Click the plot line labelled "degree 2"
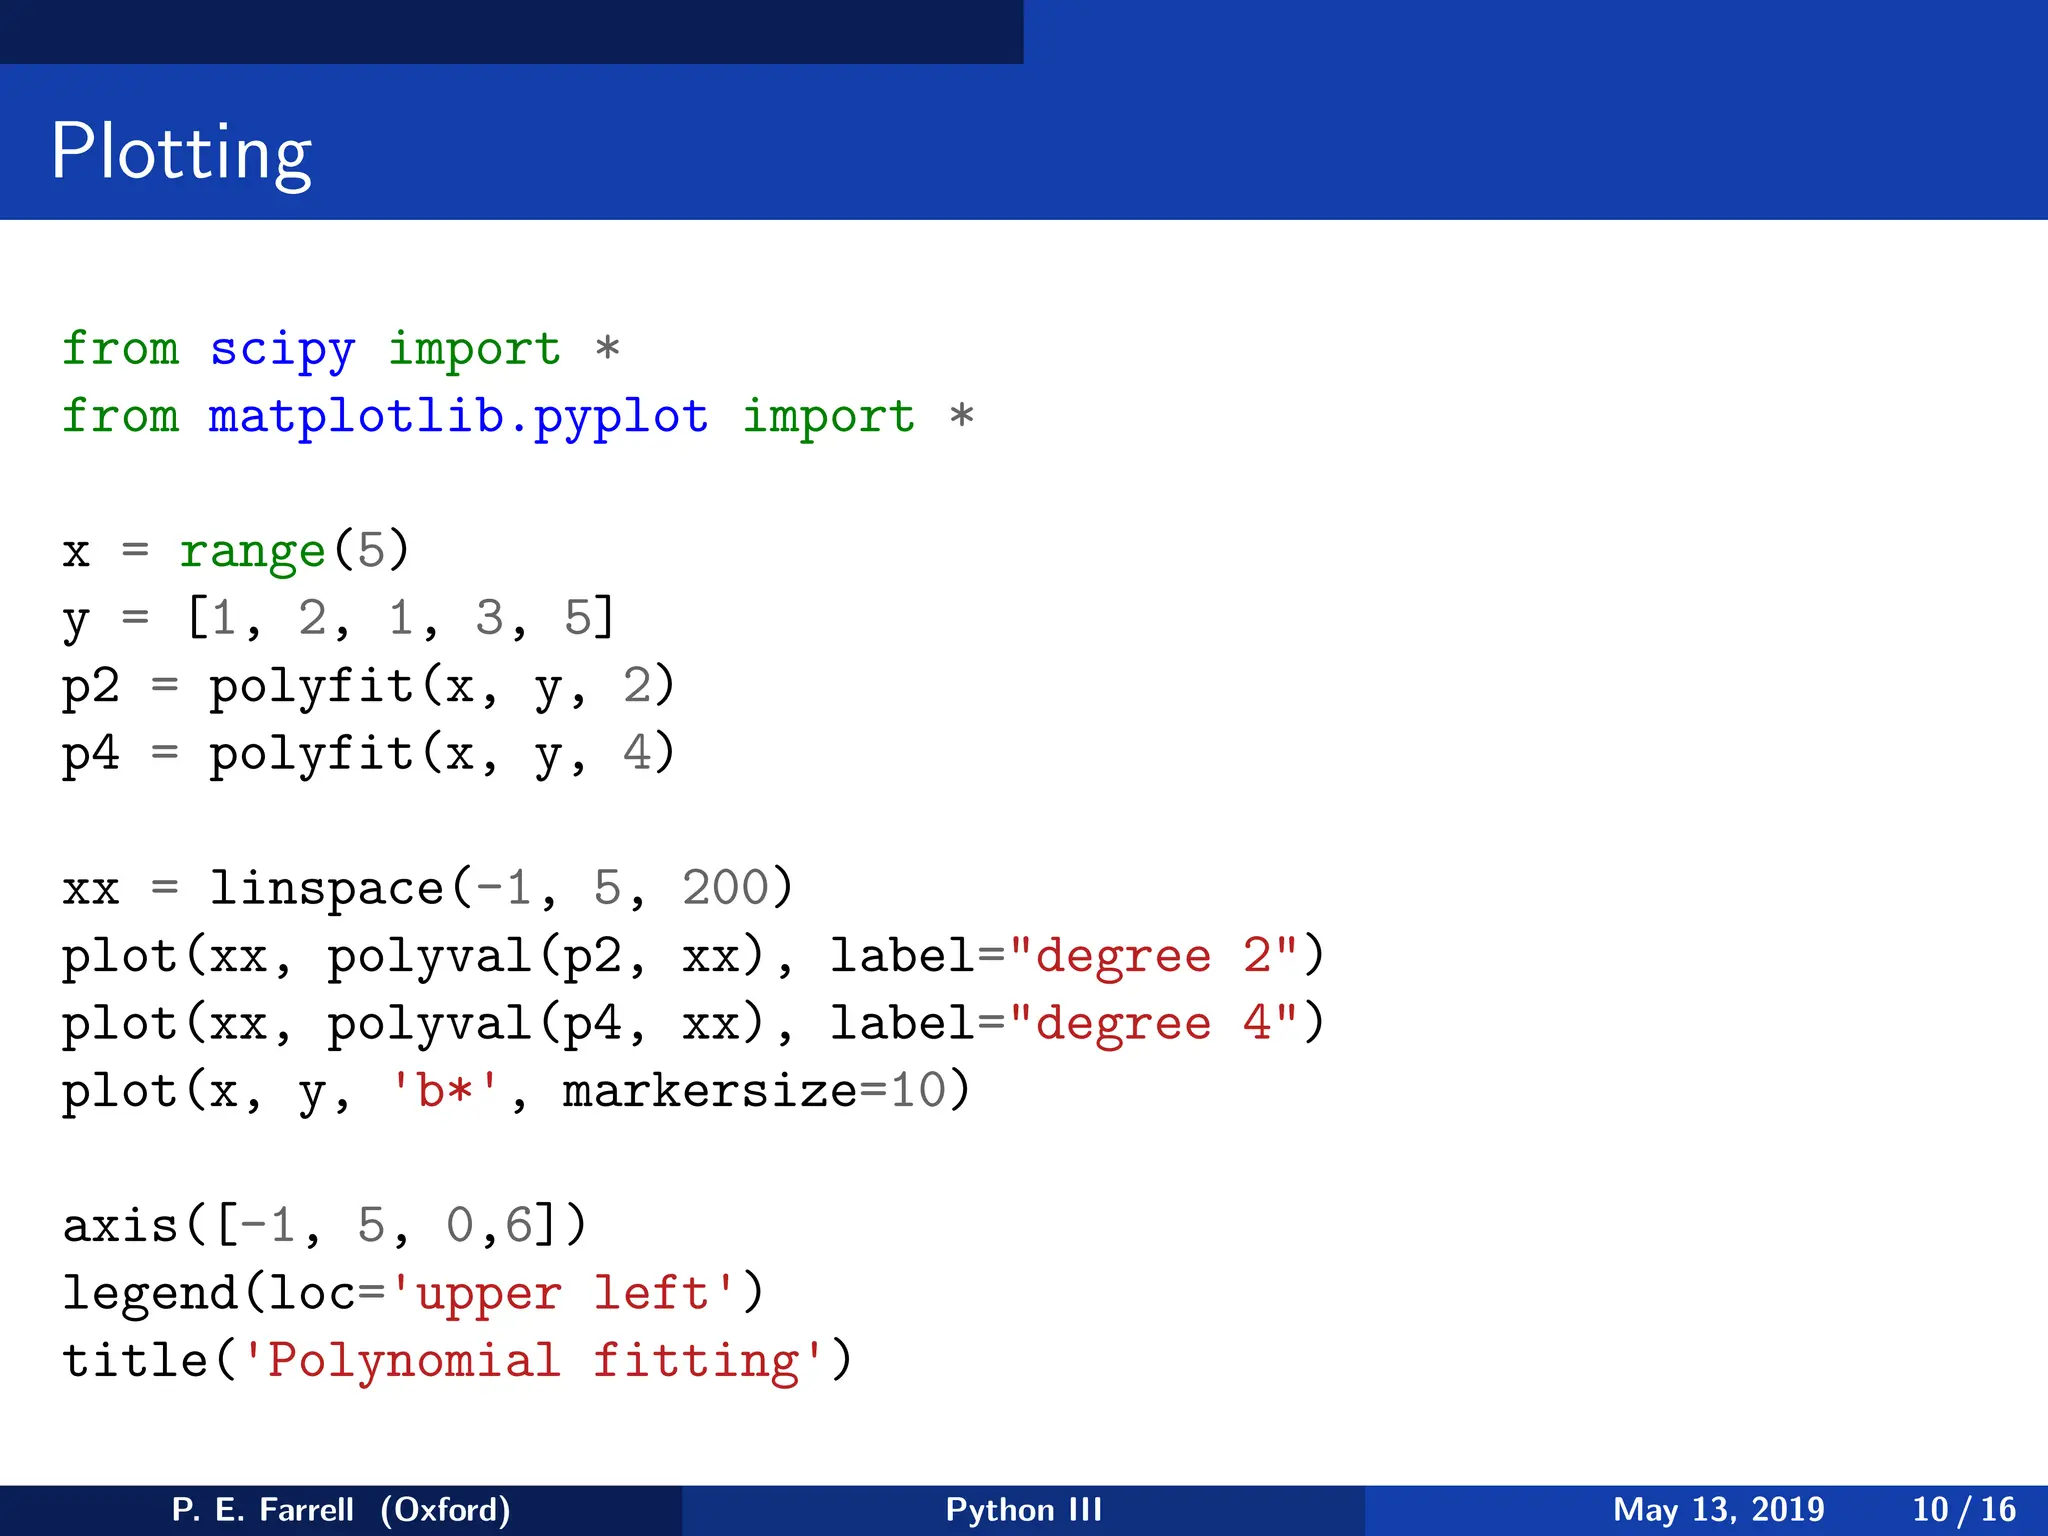Viewport: 2048px width, 1536px height. [693, 956]
